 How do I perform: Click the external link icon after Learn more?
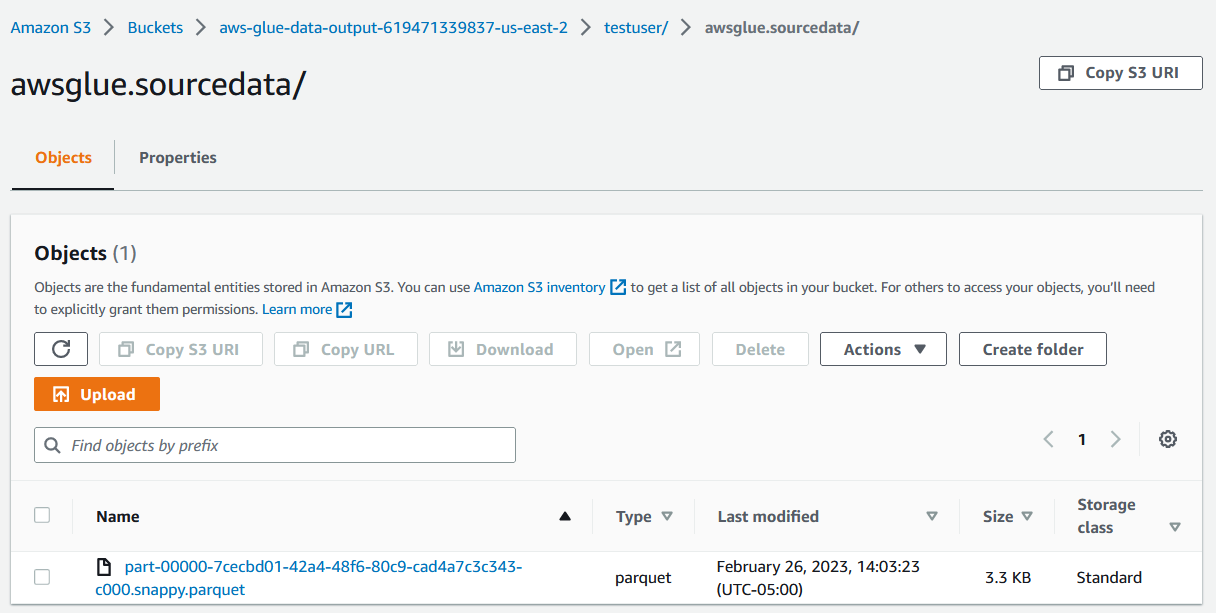pyautogui.click(x=344, y=310)
